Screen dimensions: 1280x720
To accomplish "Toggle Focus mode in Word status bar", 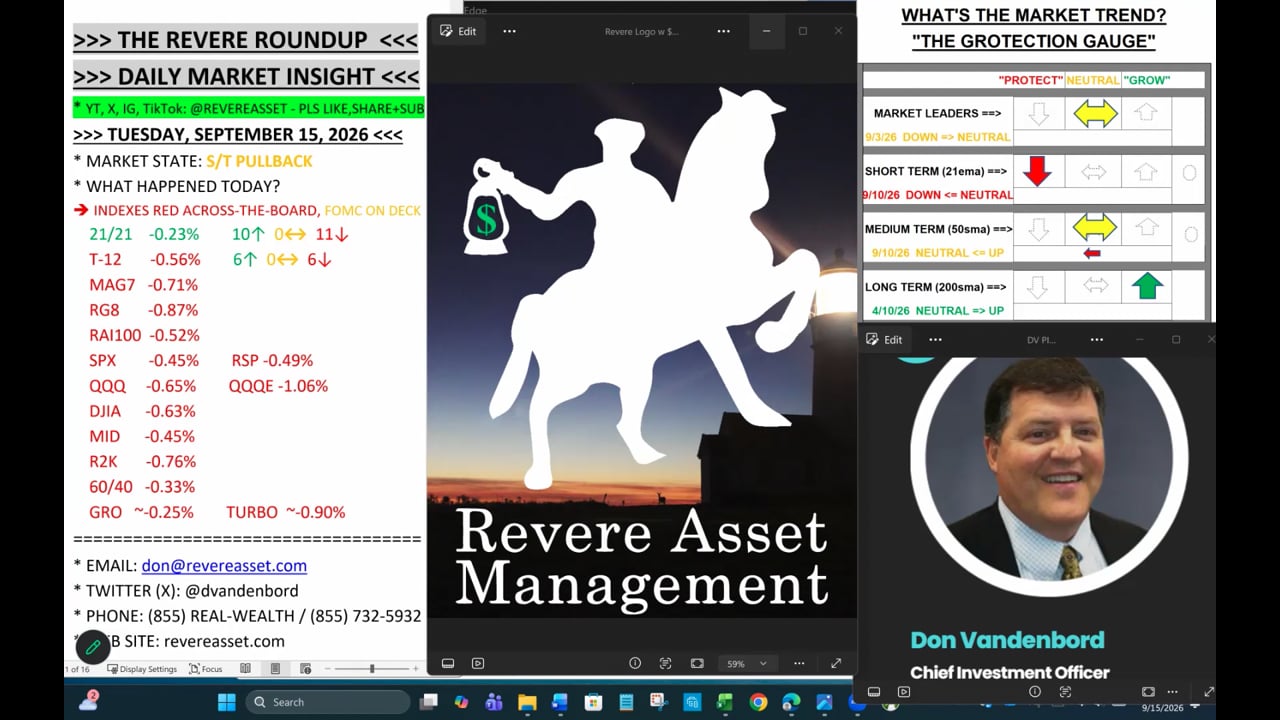I will tap(206, 669).
